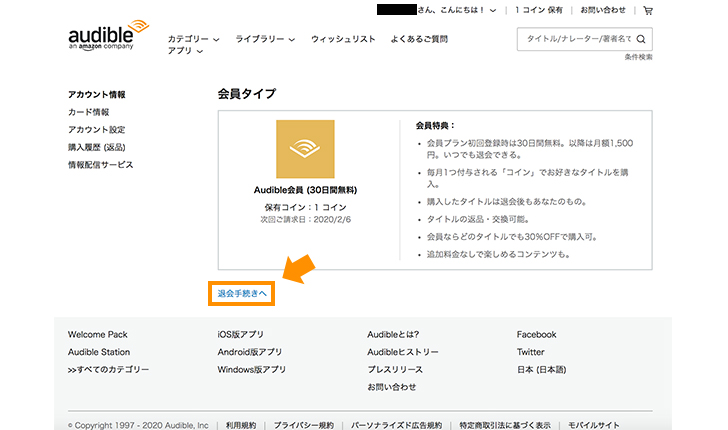Screen dimensions: 728x430
Task: Click the Audible logo
Action: (109, 35)
